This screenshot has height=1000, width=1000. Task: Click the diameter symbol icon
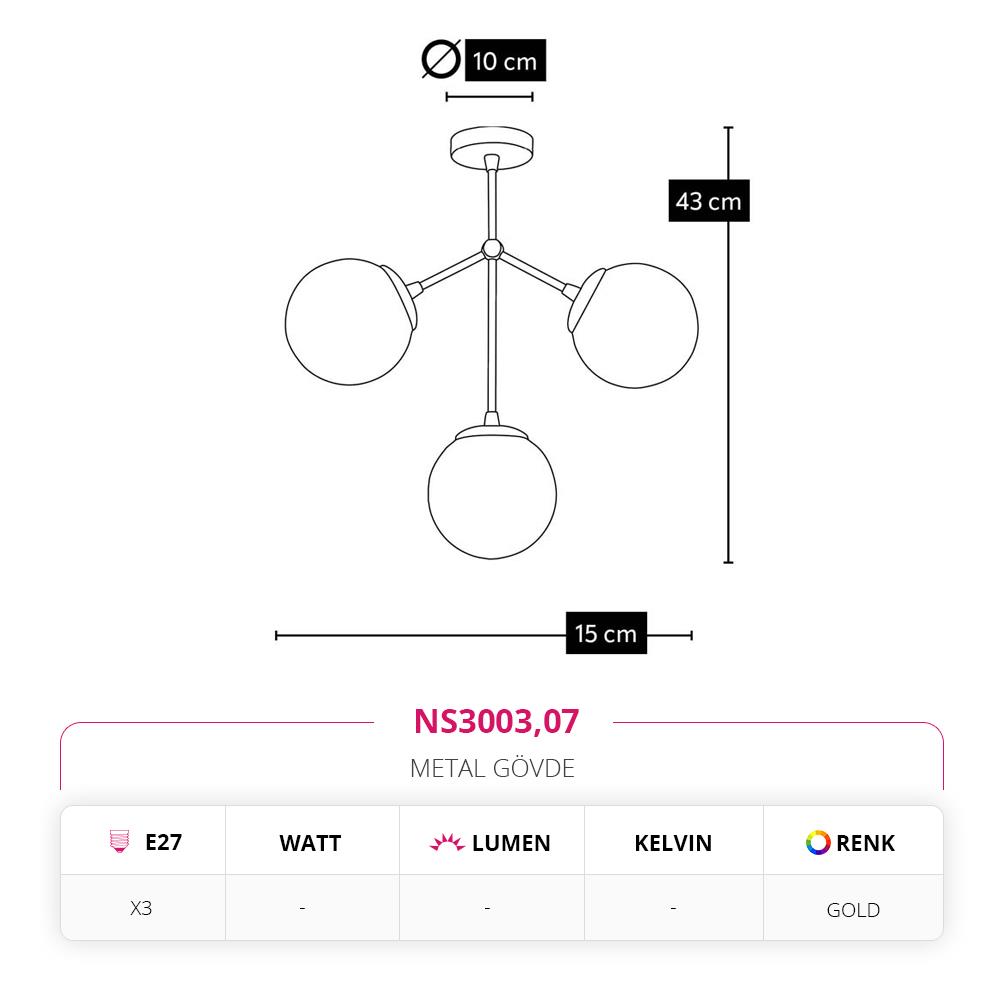pos(441,59)
